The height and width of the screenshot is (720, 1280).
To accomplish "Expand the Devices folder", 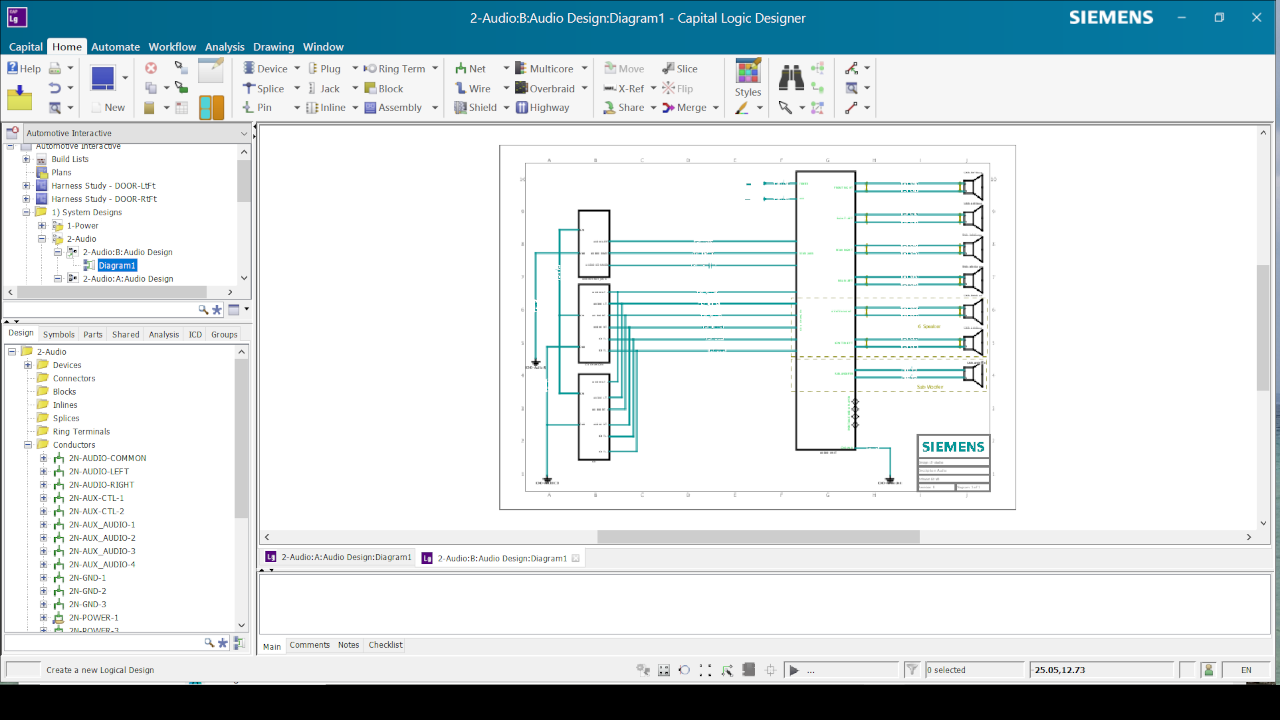I will 27,365.
